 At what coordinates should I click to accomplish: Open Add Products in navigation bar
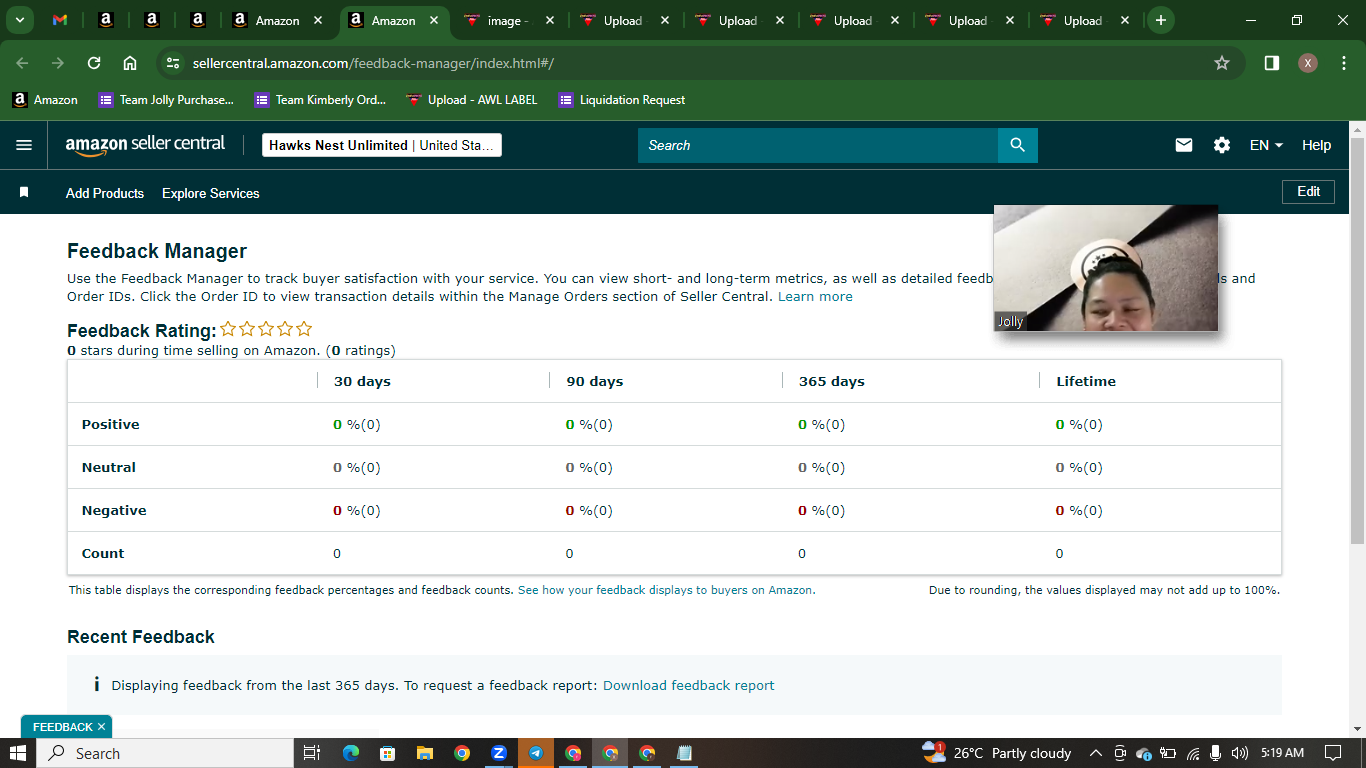(105, 193)
